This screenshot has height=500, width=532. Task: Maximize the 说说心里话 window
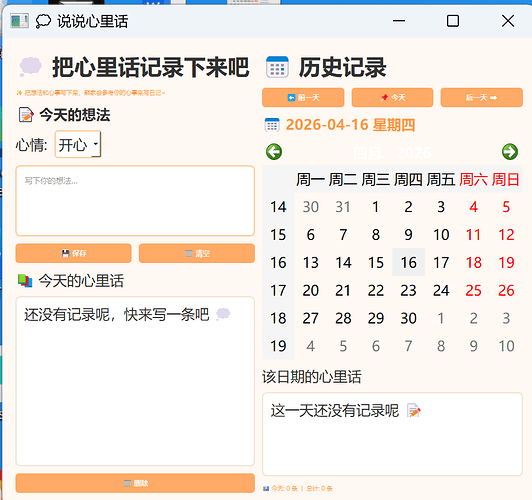[453, 21]
